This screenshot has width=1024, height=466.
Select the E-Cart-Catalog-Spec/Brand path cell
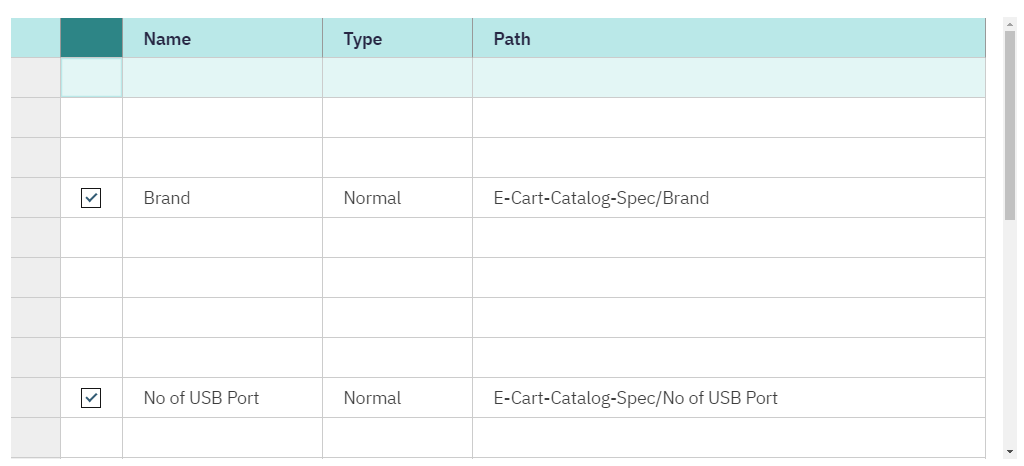pyautogui.click(x=729, y=198)
